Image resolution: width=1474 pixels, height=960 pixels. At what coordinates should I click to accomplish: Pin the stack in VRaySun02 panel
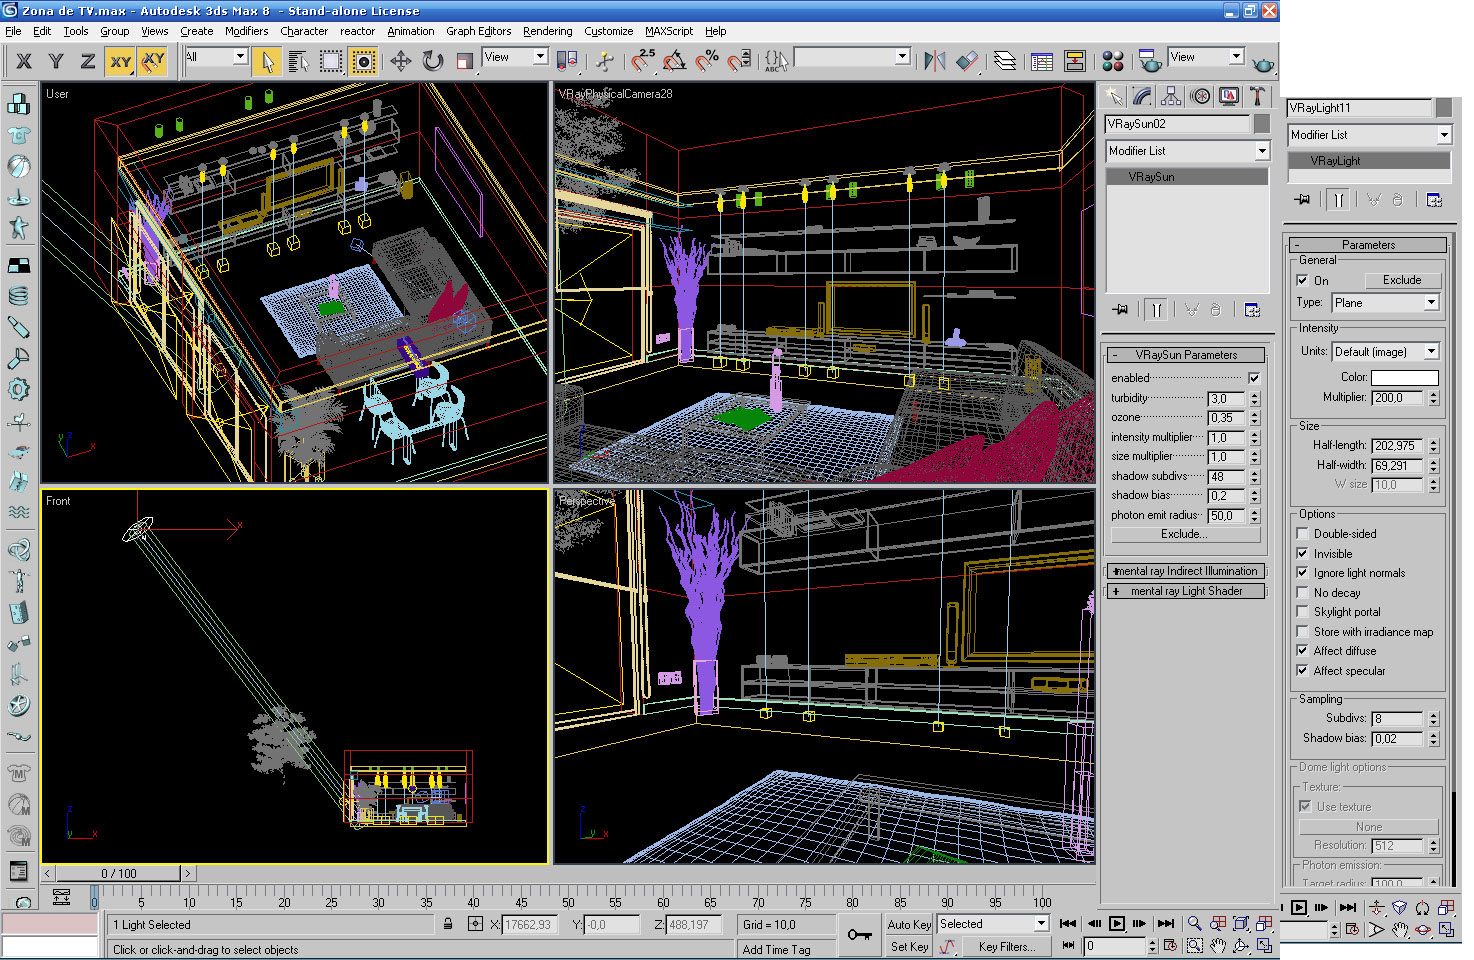click(1120, 310)
